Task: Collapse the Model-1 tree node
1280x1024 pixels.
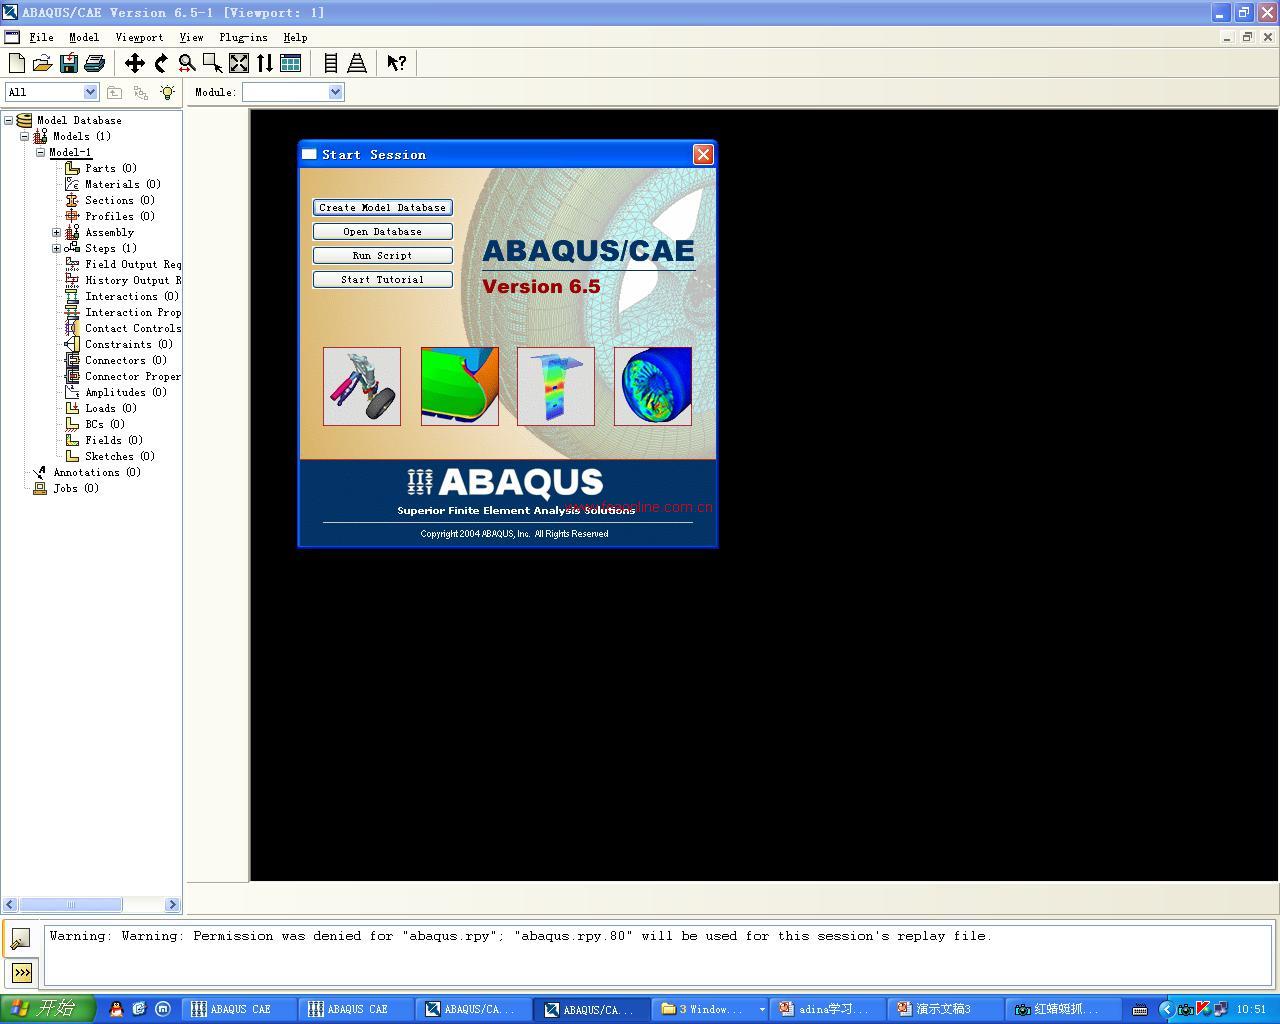Action: 41,152
